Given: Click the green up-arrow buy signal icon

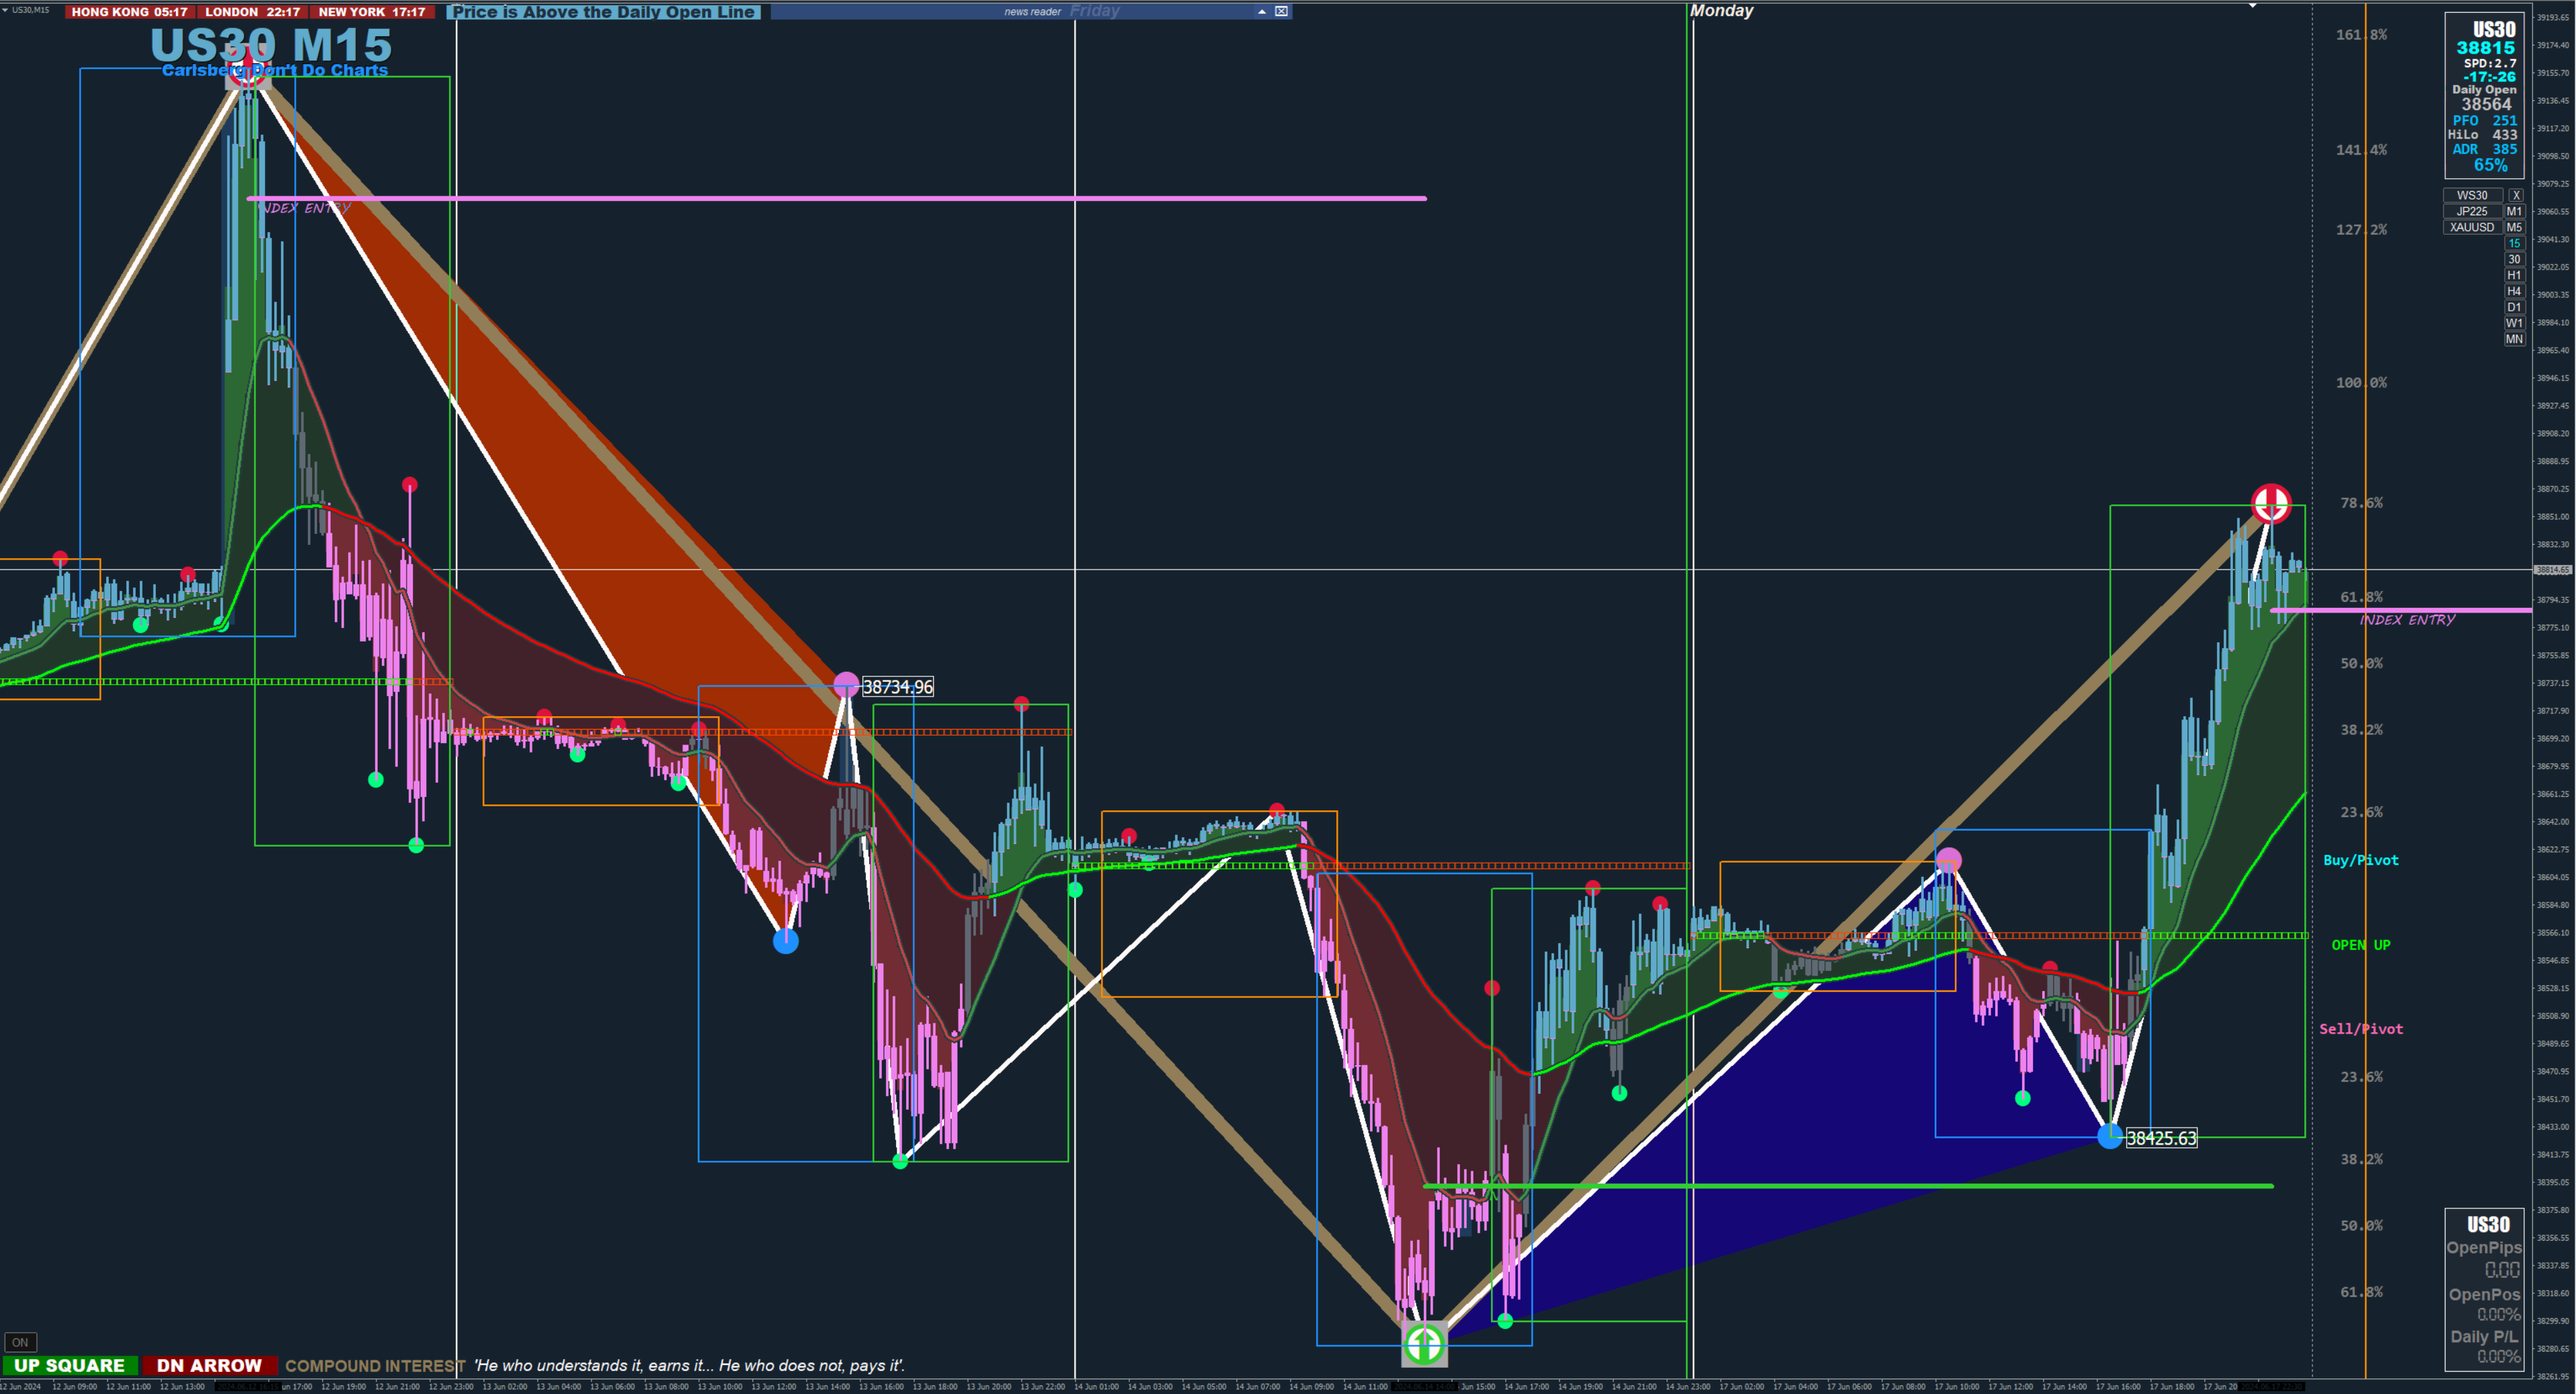Looking at the screenshot, I should [x=1424, y=1344].
